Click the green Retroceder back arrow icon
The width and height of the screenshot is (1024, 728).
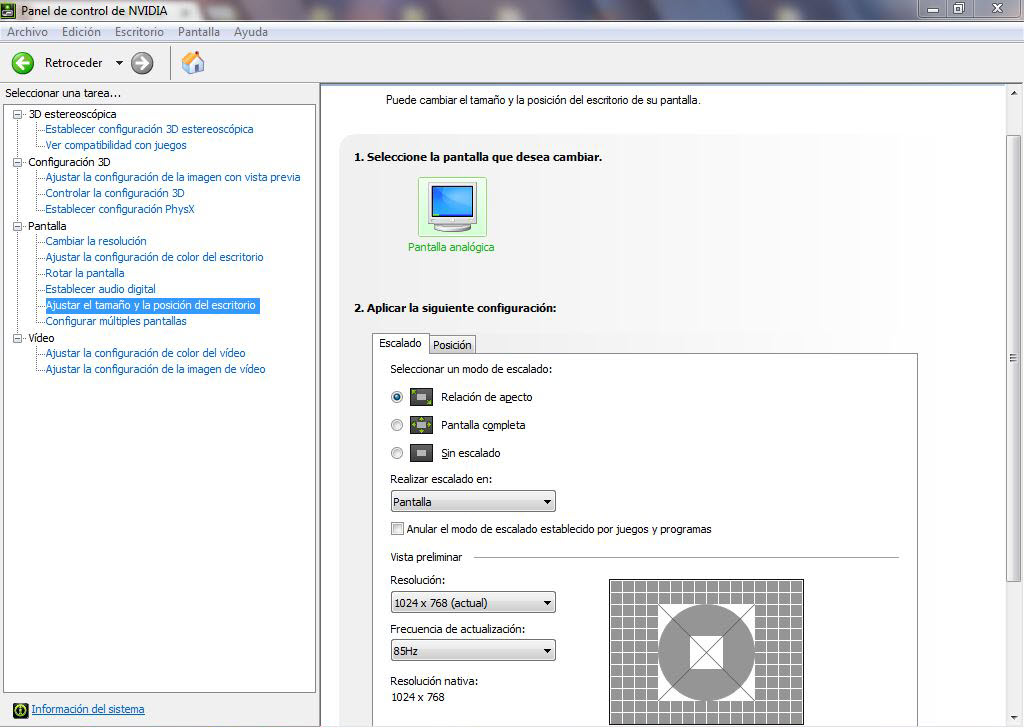click(x=22, y=63)
